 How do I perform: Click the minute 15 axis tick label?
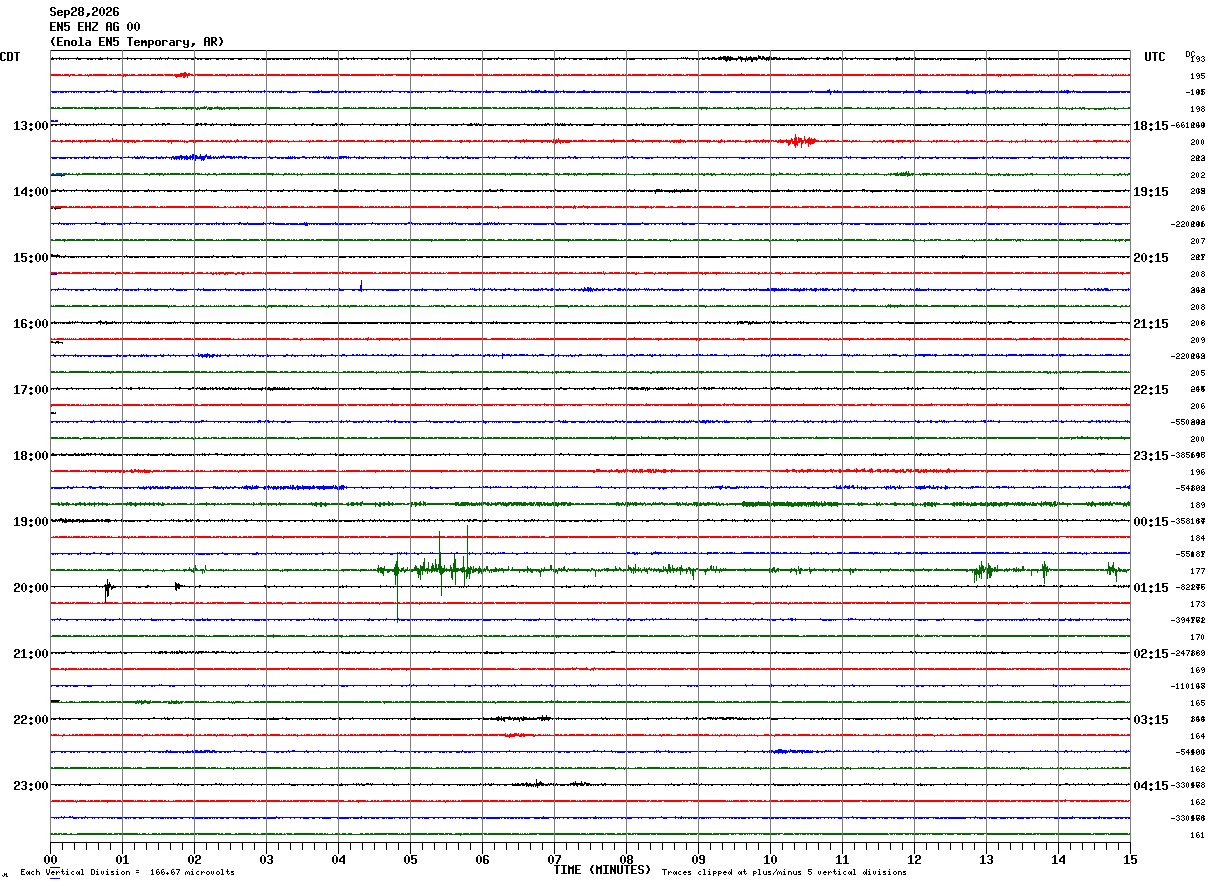click(x=1130, y=860)
